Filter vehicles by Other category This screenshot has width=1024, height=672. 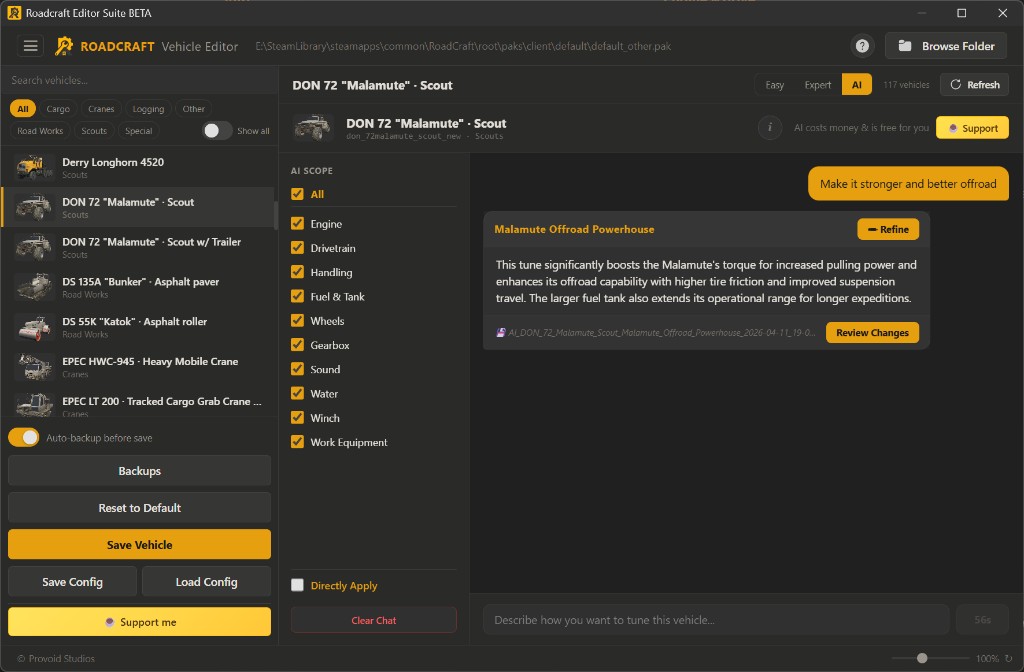coord(193,108)
